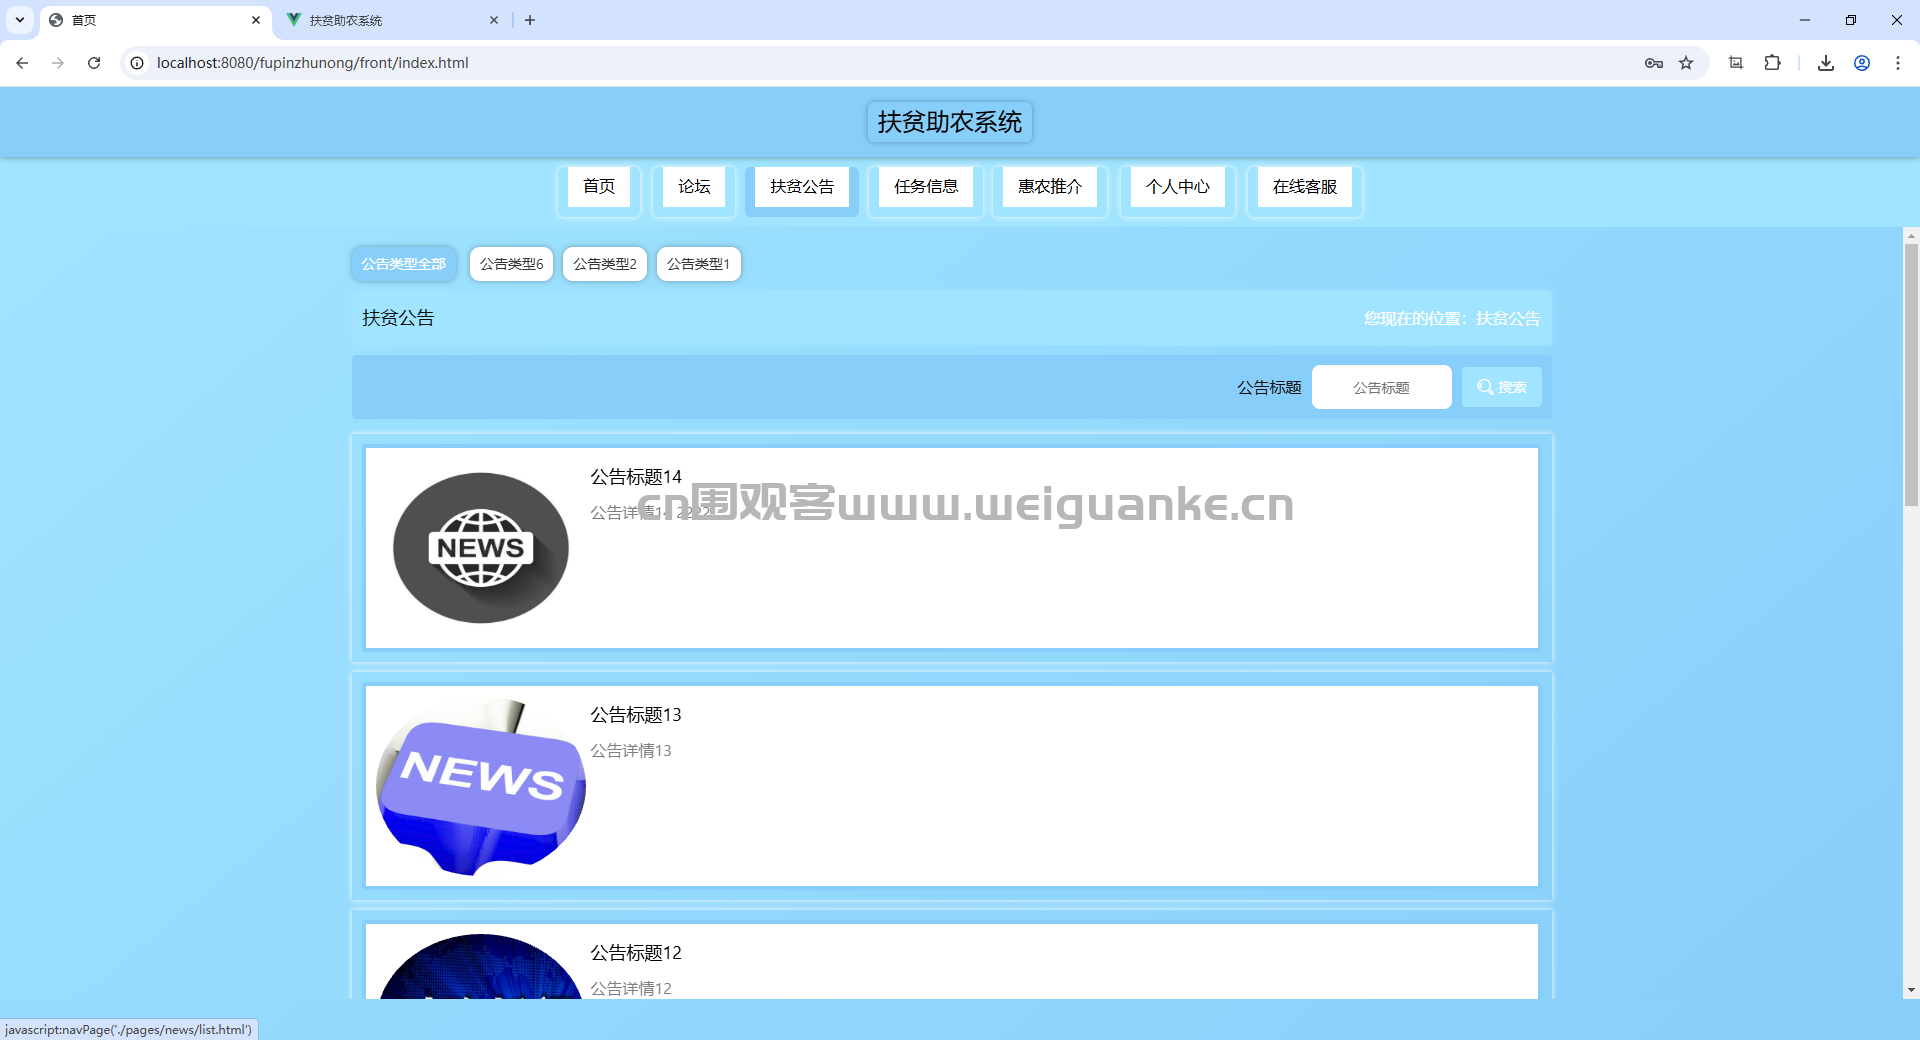Open the saved passwords key icon
This screenshot has height=1040, width=1920.
coord(1654,63)
